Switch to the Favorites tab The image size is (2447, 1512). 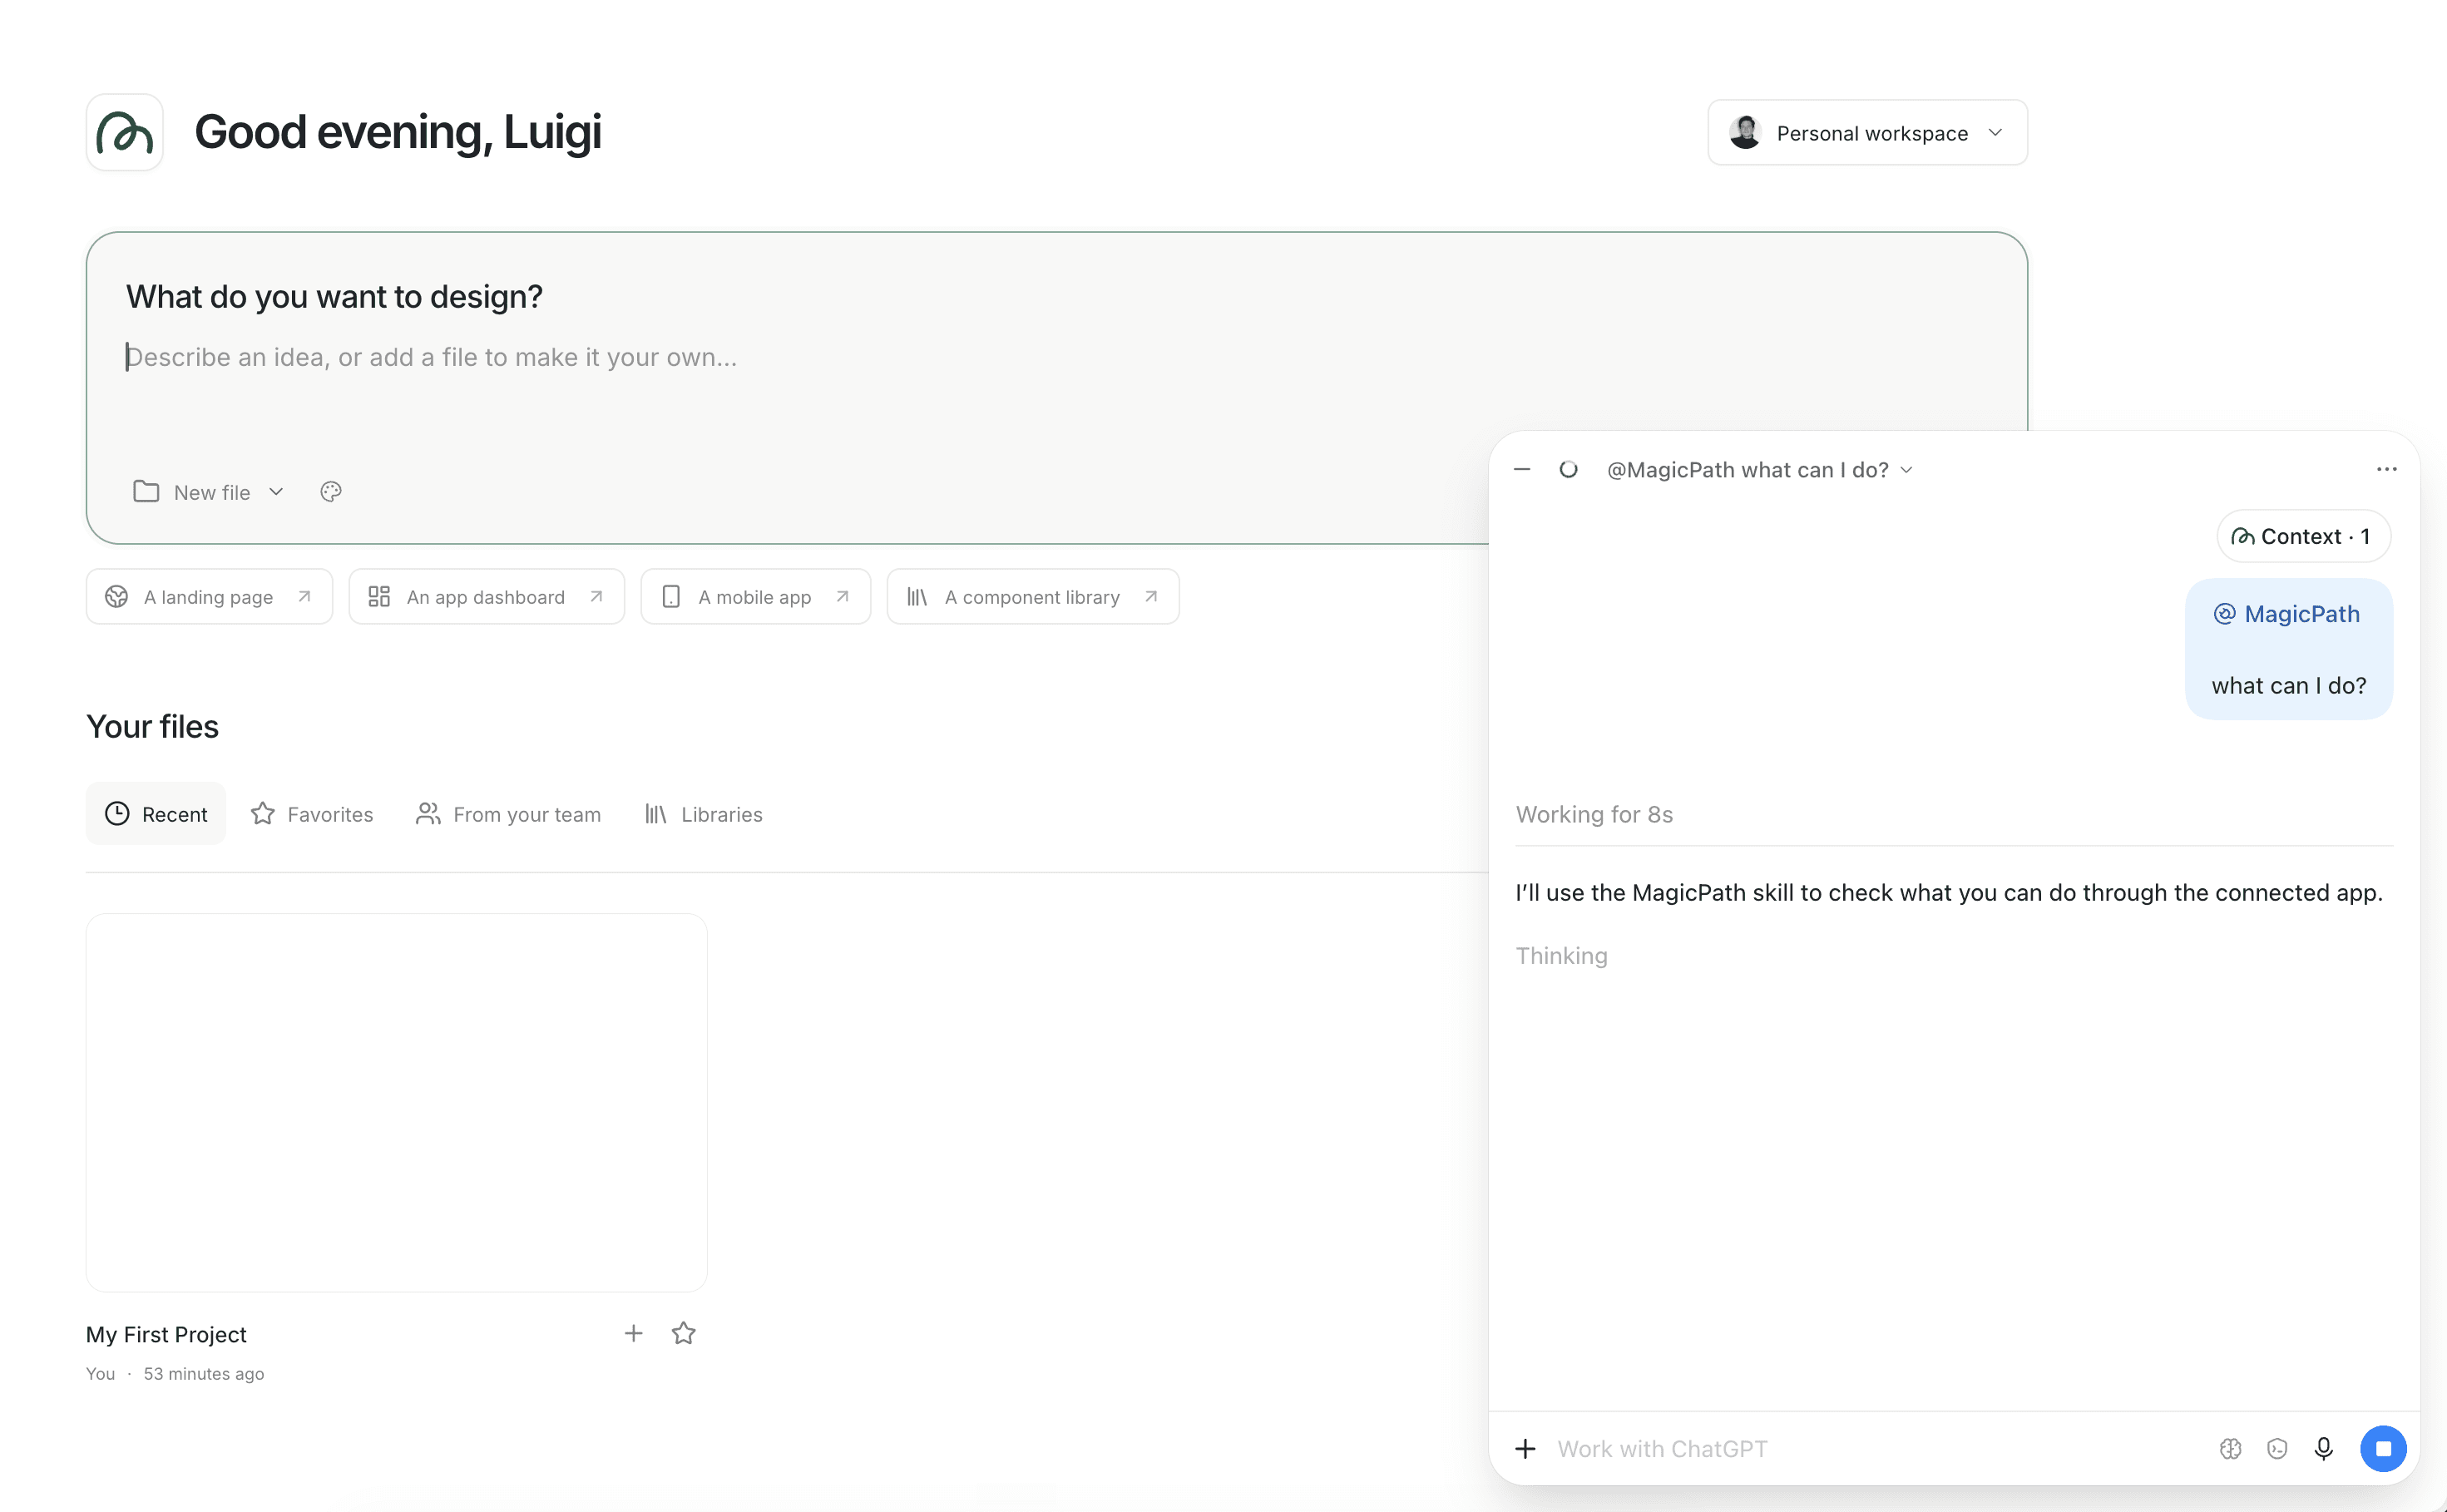312,814
